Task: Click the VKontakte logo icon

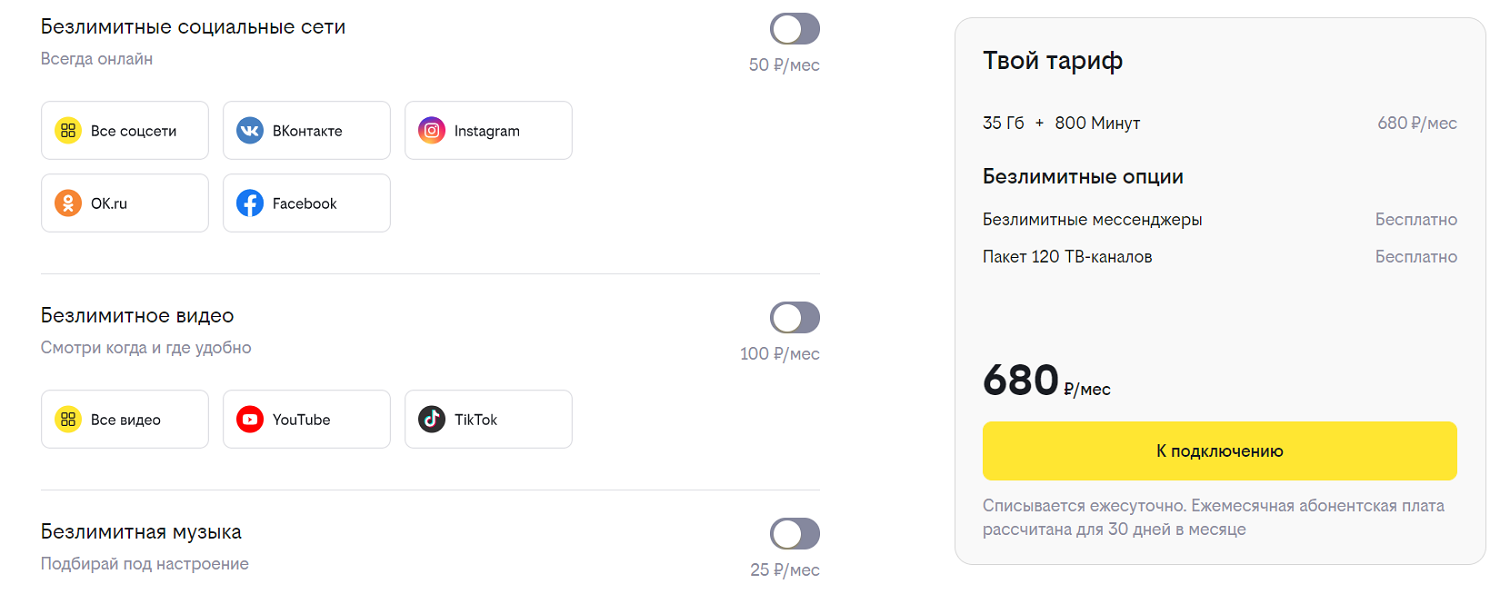Action: pyautogui.click(x=250, y=130)
